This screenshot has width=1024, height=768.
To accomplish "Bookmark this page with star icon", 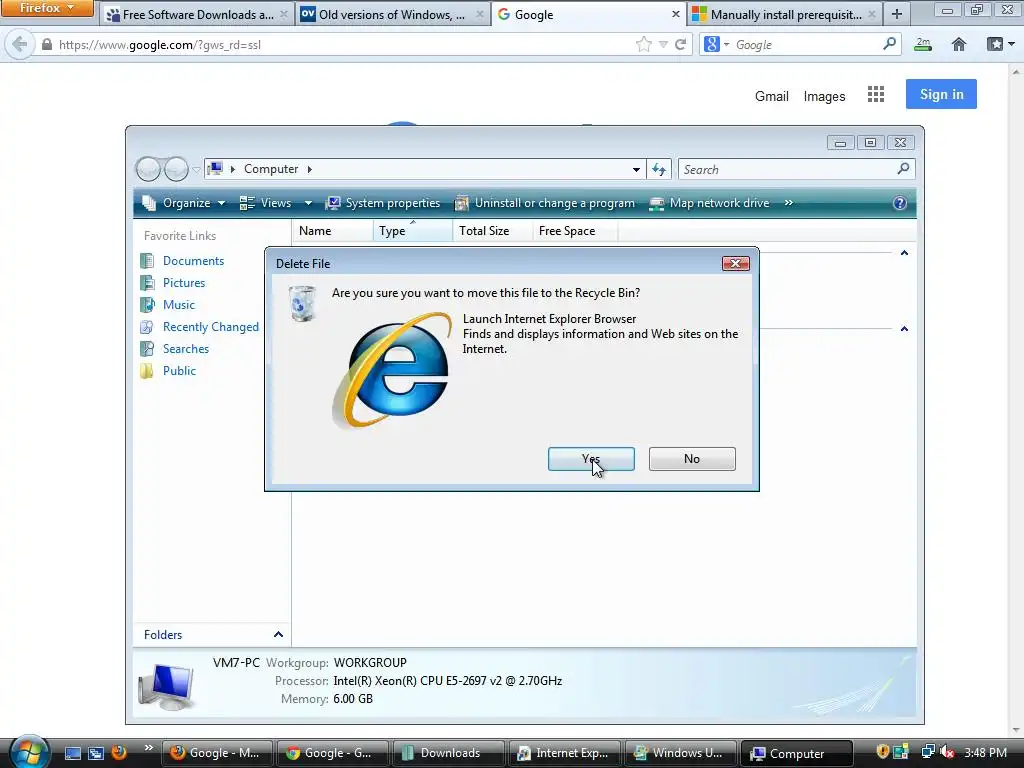I will [644, 44].
